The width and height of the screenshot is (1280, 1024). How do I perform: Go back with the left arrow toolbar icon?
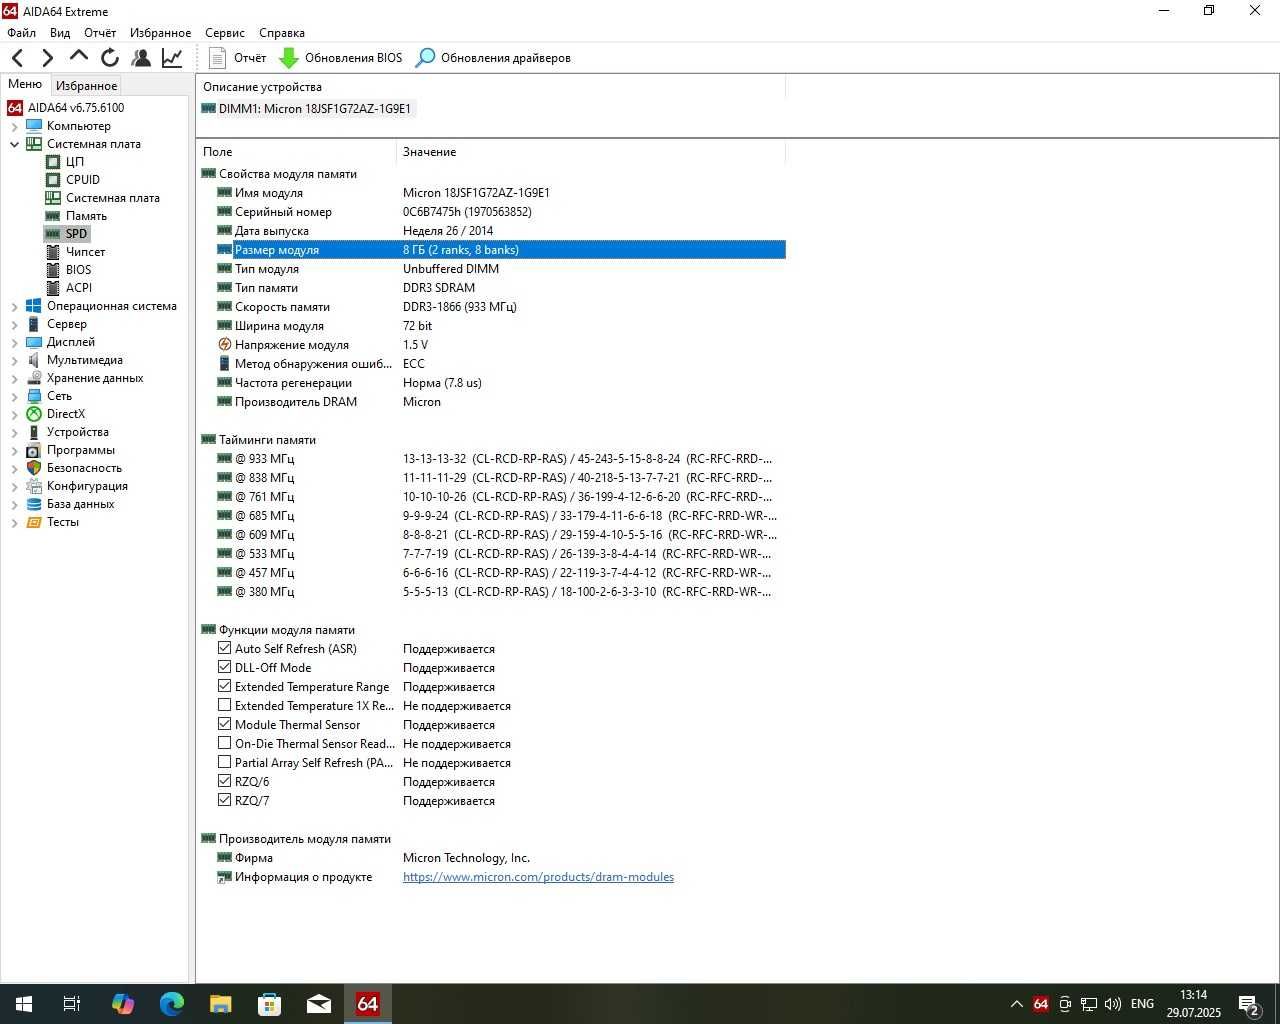pos(17,58)
